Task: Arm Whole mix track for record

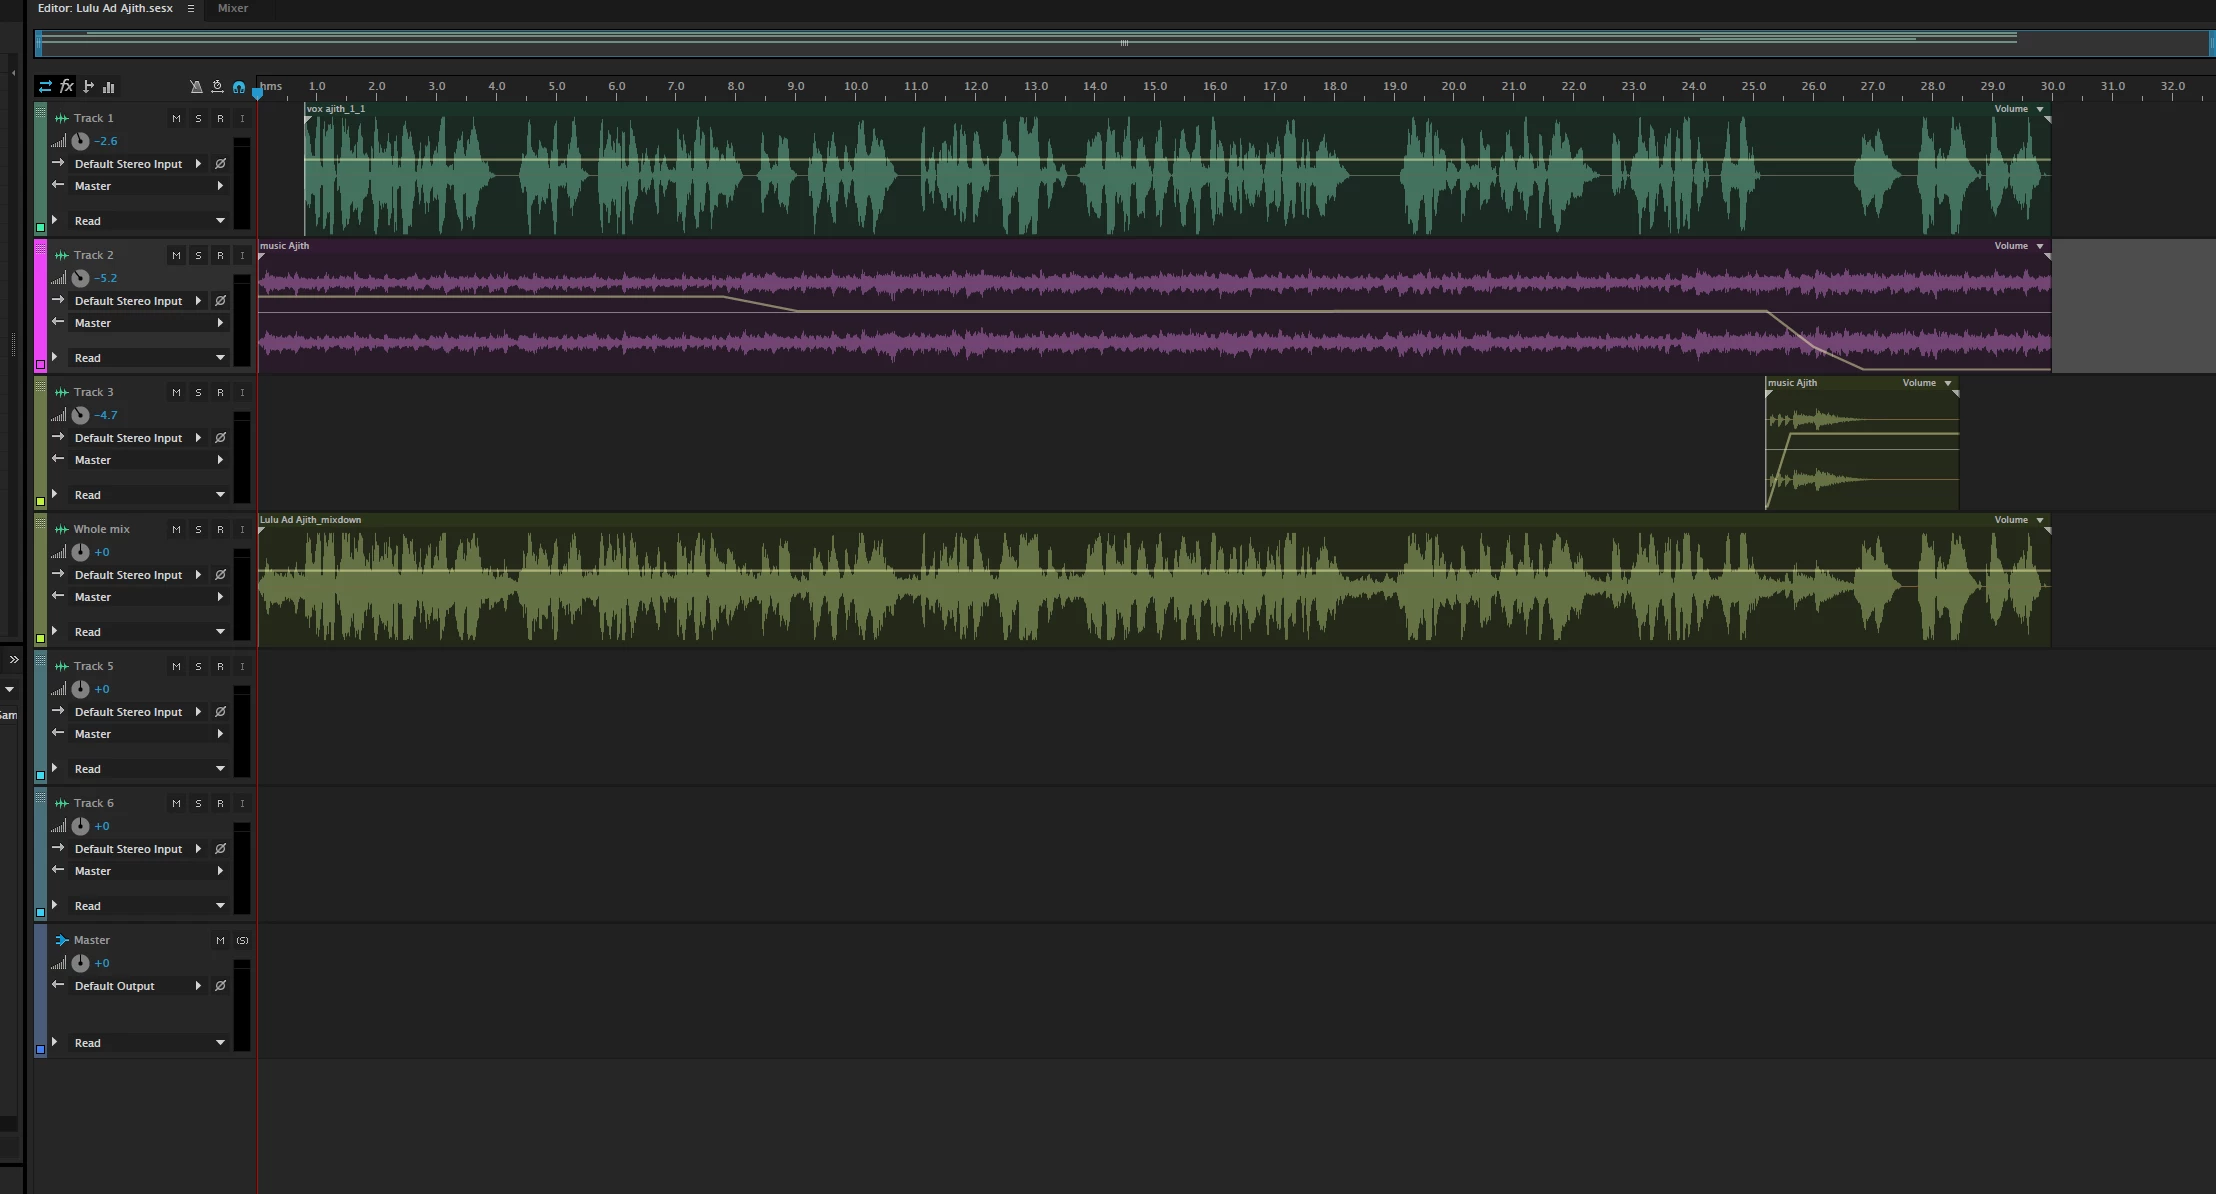Action: [220, 529]
